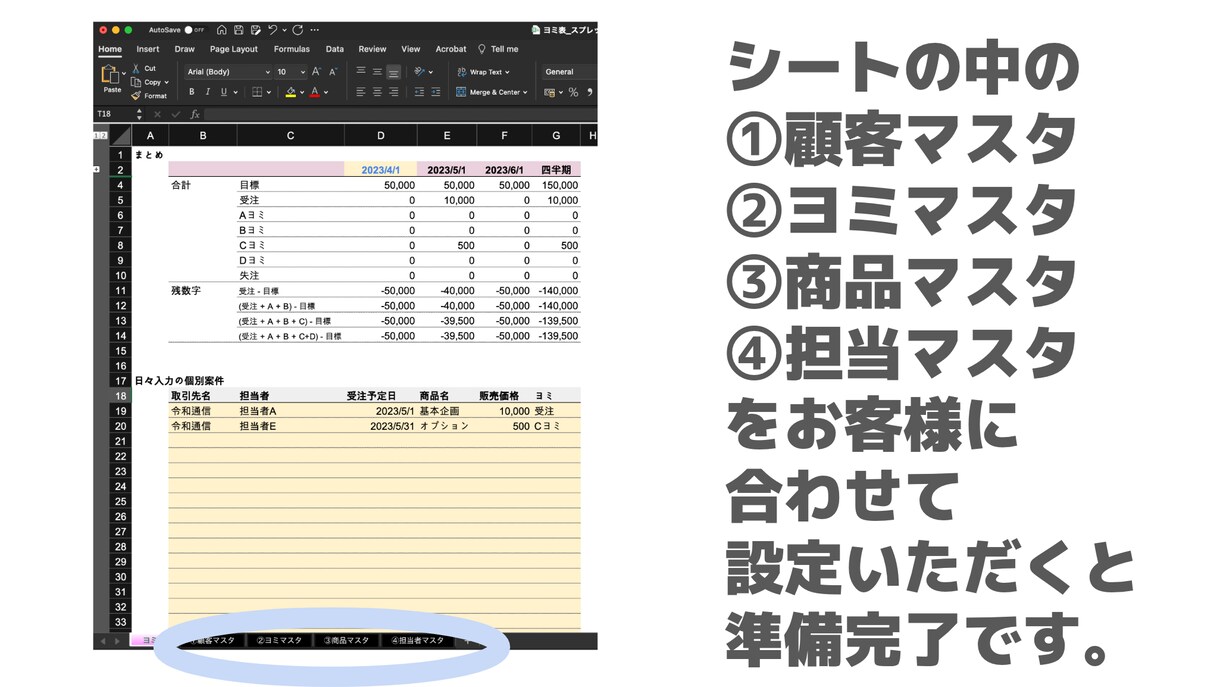Select the ③商品マスタ sheet tab

pos(346,640)
